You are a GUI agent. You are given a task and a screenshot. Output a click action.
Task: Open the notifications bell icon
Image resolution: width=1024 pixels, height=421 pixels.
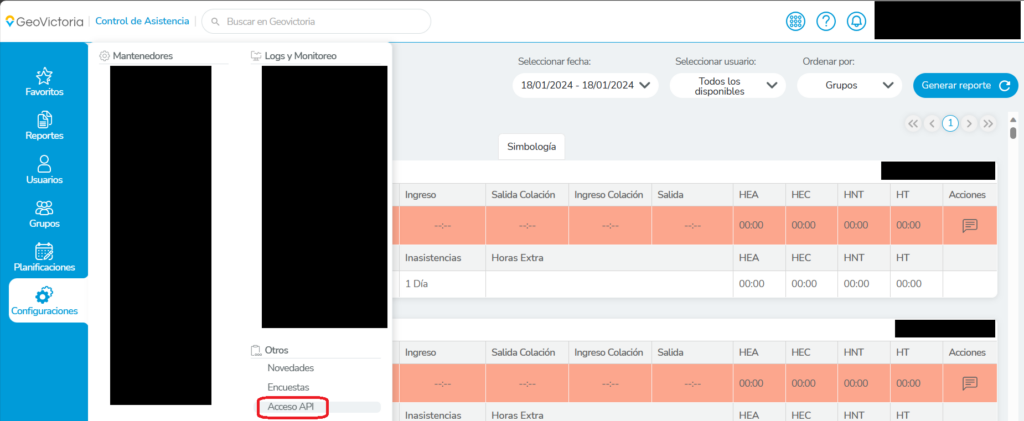[x=857, y=21]
